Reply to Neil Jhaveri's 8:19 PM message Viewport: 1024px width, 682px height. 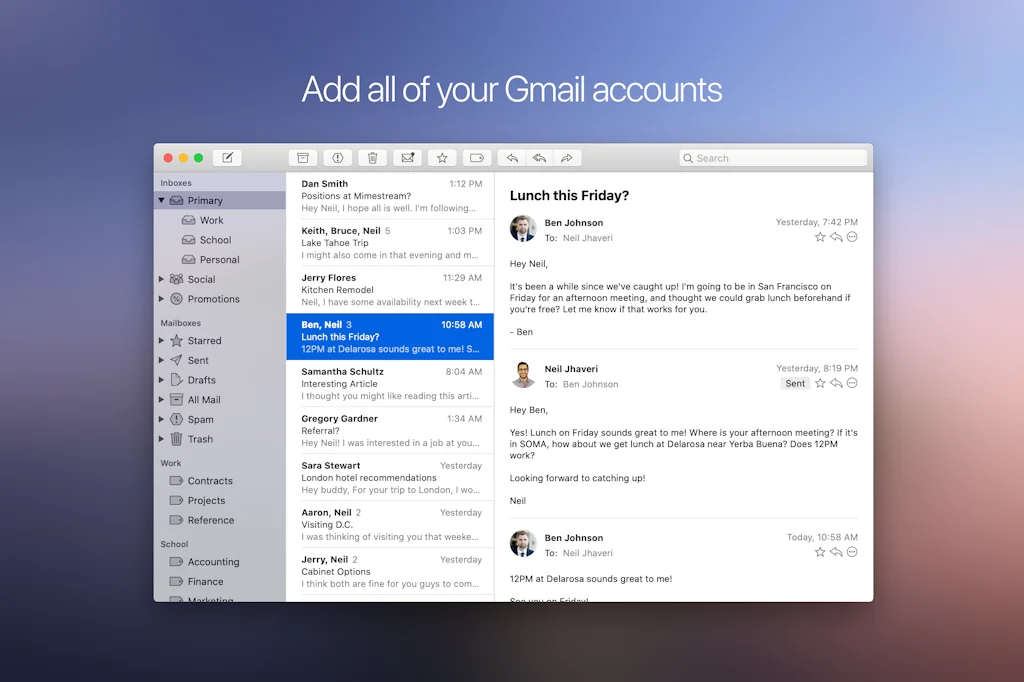coord(836,383)
